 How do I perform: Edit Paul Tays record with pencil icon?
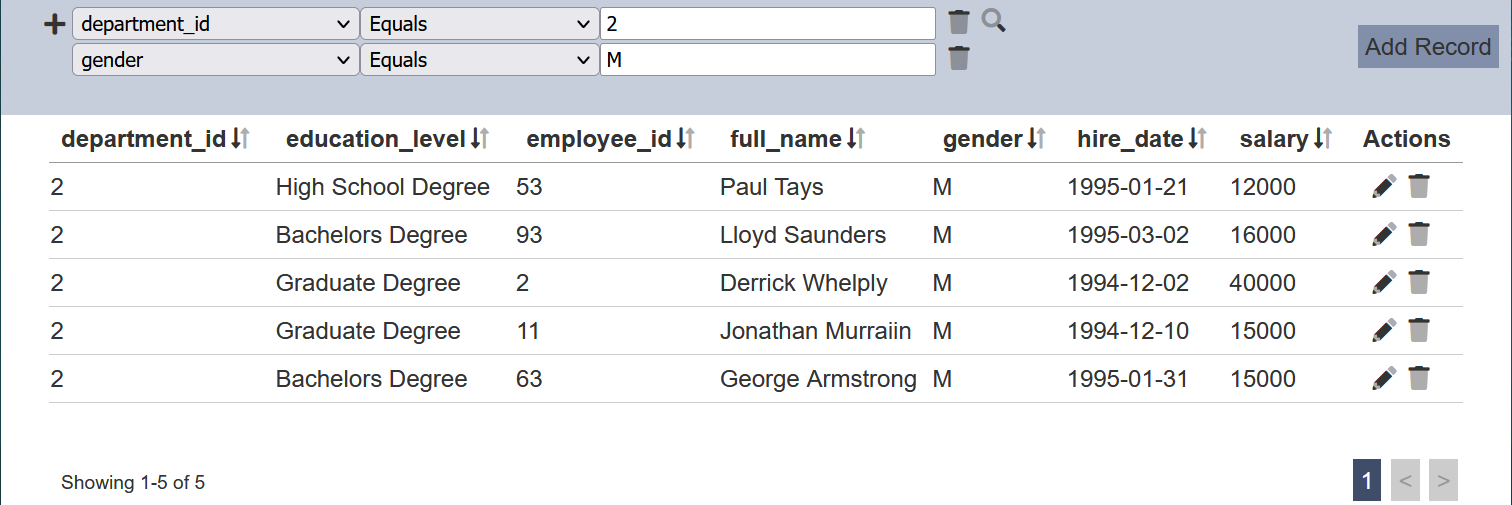pos(1384,187)
